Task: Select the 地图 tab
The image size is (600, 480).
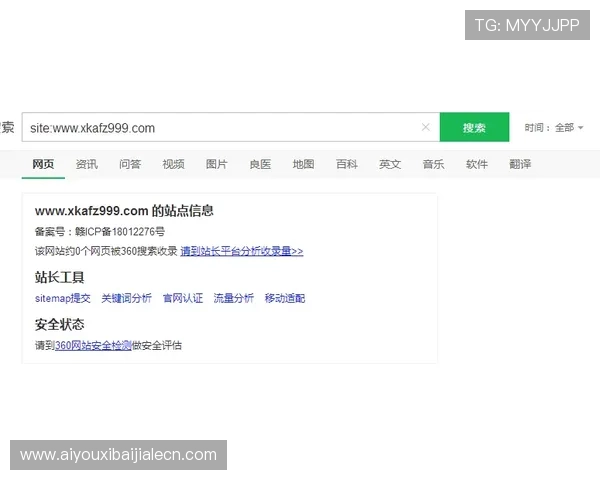Action: pos(303,164)
